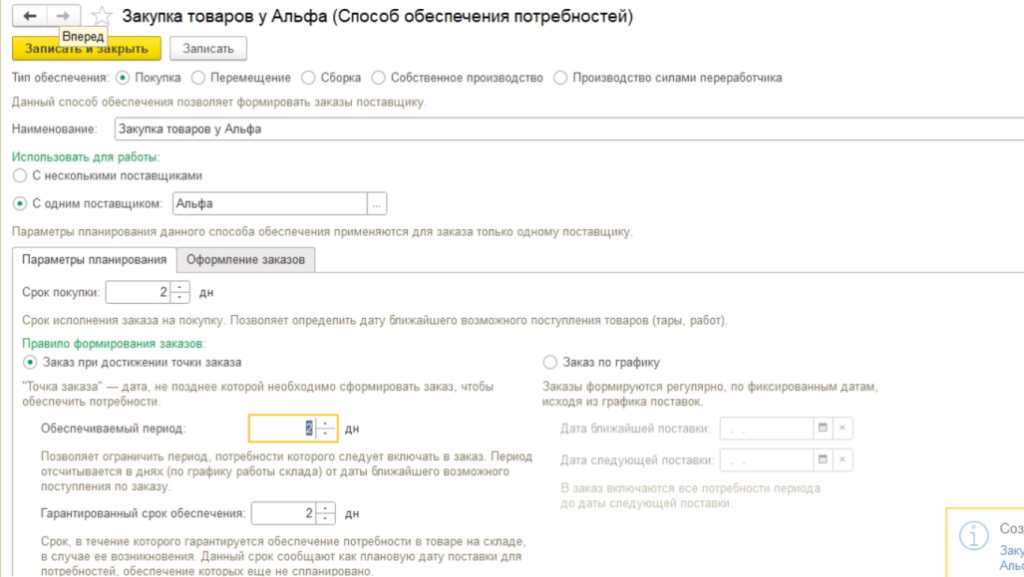This screenshot has height=577, width=1024.
Task: Adjust Гарантированный срок обеспечения spinner arrows
Action: (326, 514)
